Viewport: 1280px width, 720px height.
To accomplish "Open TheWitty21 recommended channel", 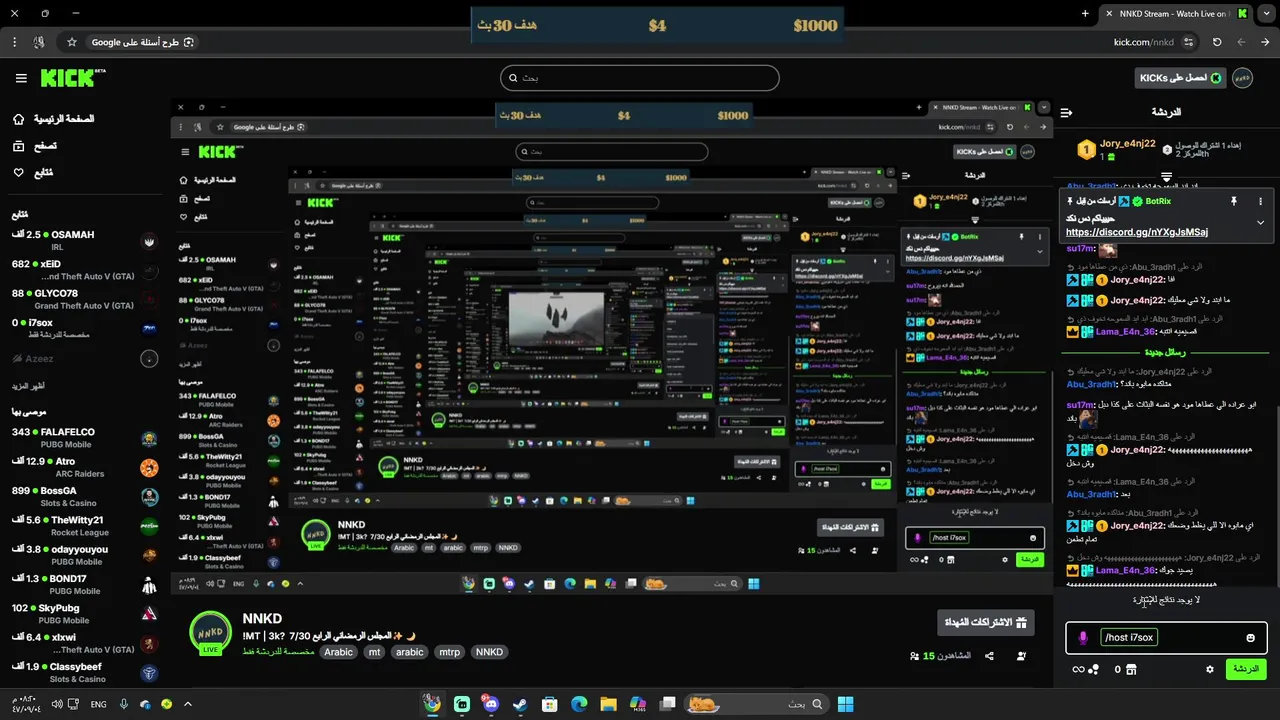I will point(85,526).
